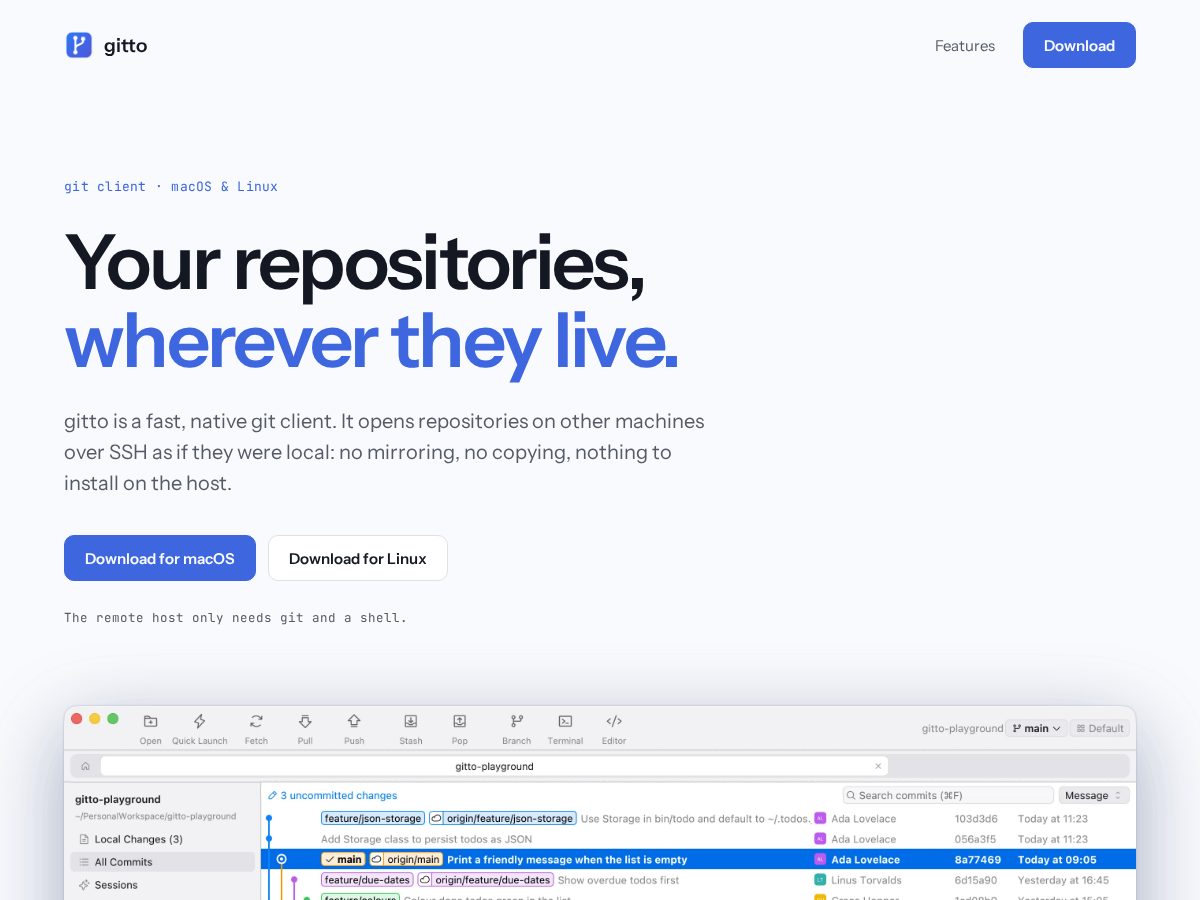Viewport: 1200px width, 900px height.
Task: Click commit hash 8a77469
Action: point(978,859)
